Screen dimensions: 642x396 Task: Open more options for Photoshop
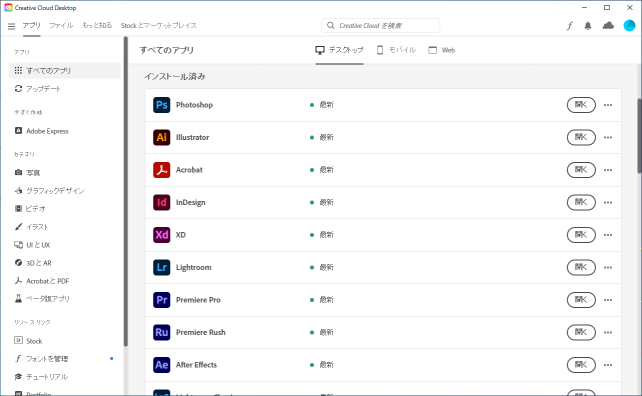coord(608,105)
